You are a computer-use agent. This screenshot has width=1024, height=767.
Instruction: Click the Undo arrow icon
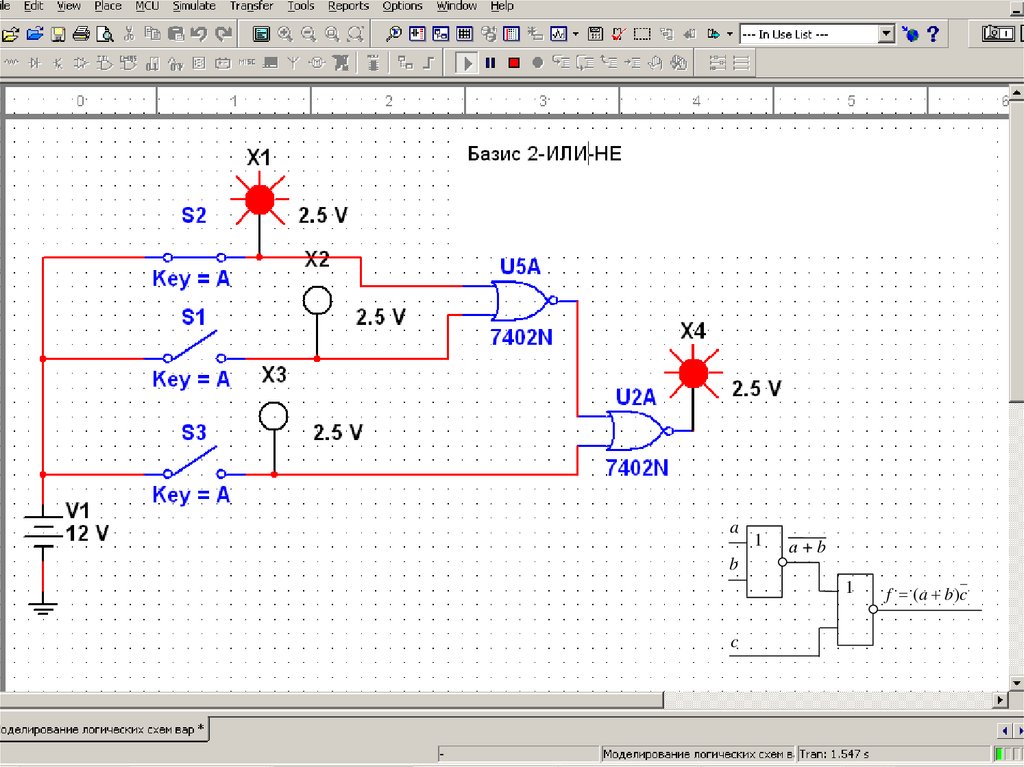coord(200,34)
